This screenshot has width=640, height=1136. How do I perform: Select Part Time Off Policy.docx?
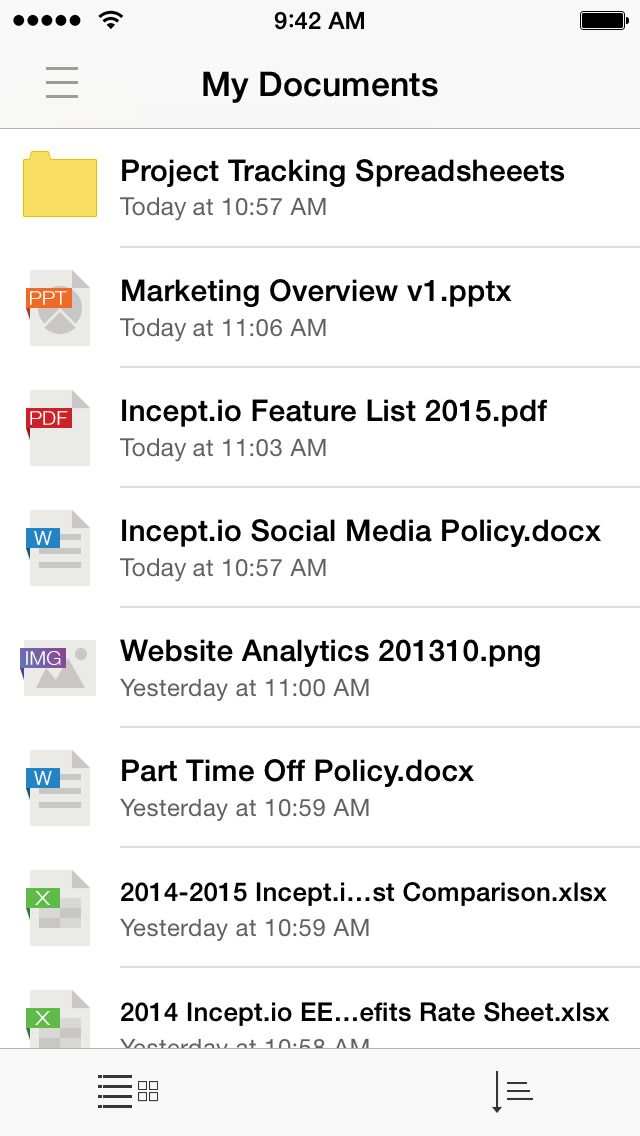coord(296,771)
